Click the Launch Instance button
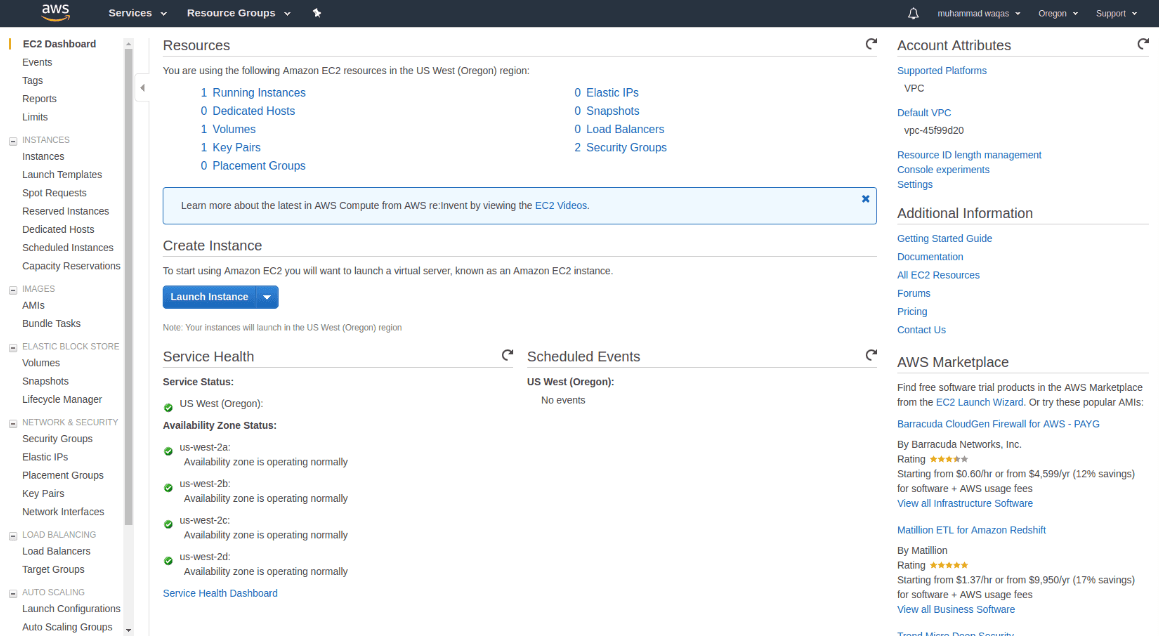Image resolution: width=1159 pixels, height=636 pixels. click(x=209, y=296)
